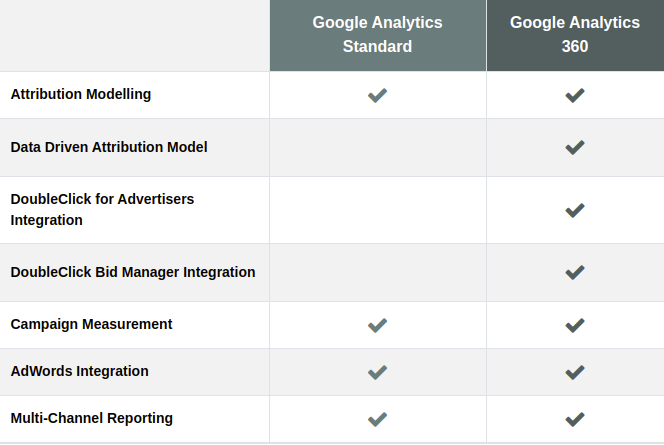
Task: Click Campaign Measurement checkmark in Standard column
Action: 377,325
